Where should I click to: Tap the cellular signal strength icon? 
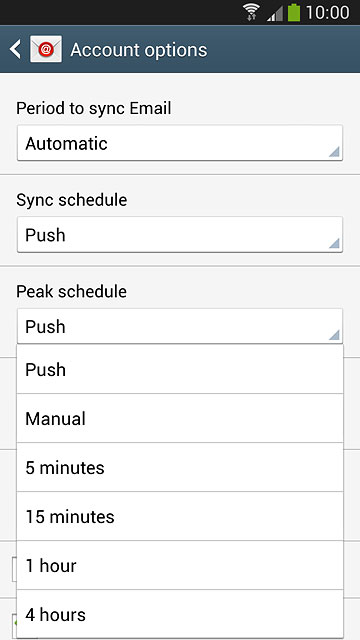point(275,13)
